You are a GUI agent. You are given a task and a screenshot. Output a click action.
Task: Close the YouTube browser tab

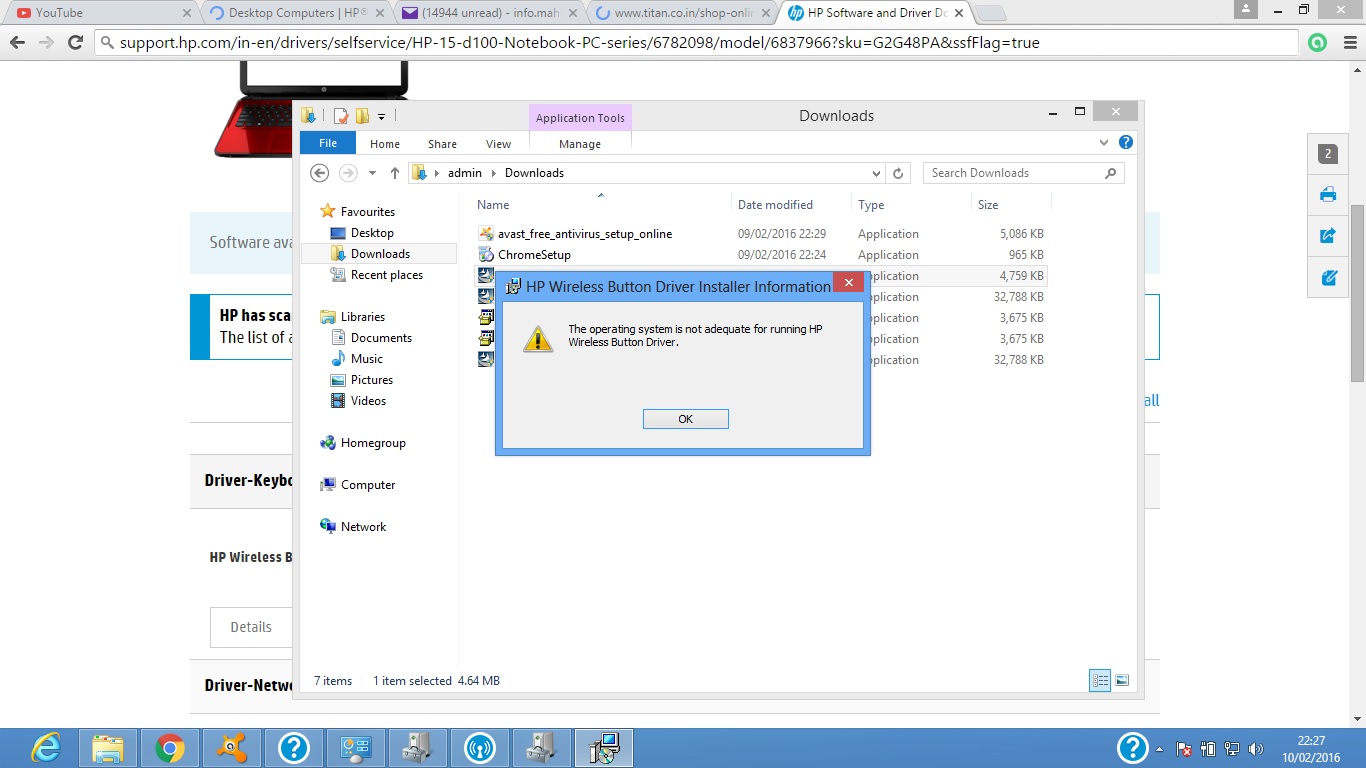pyautogui.click(x=186, y=13)
